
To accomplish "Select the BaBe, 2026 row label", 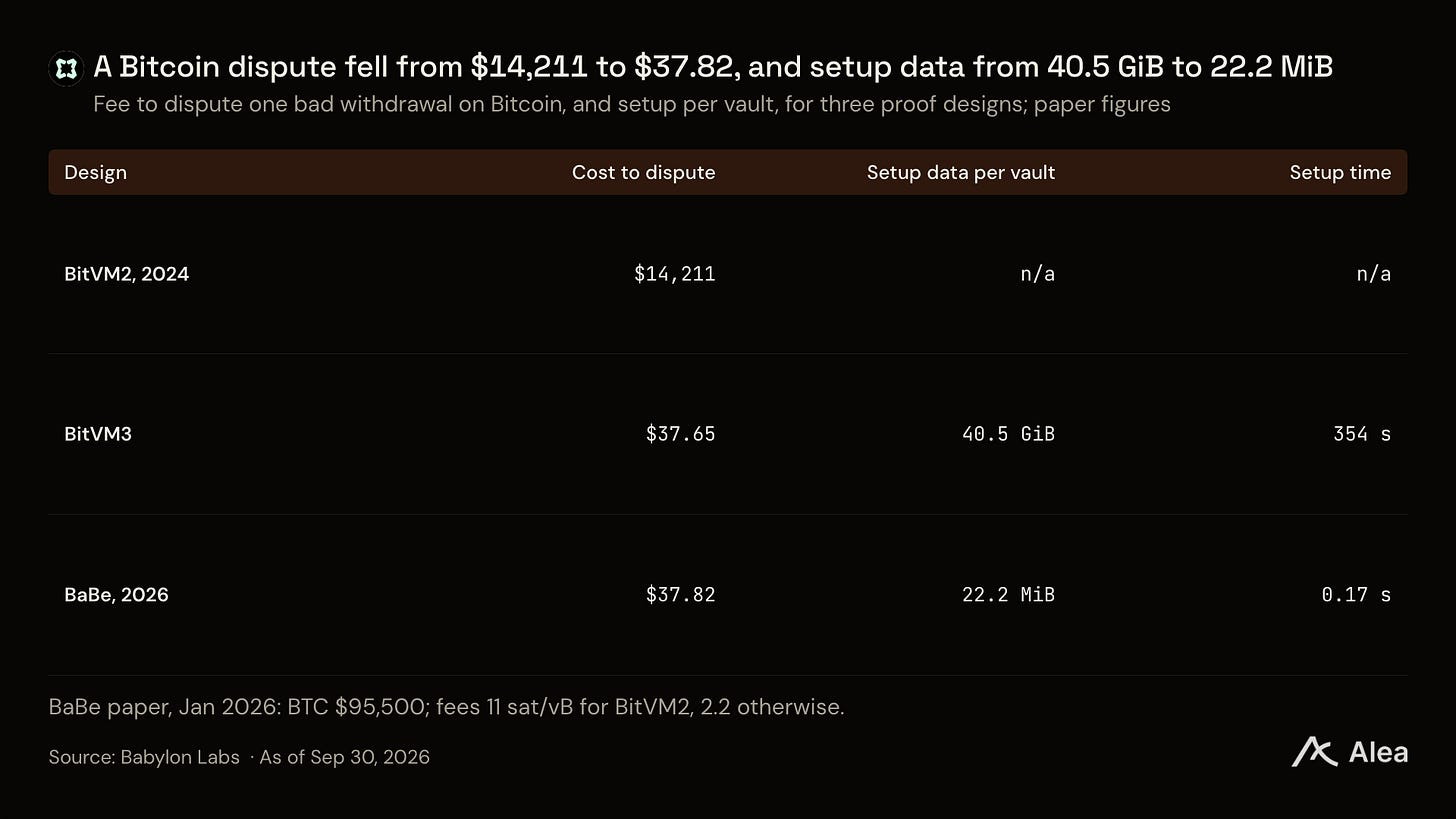I will [x=116, y=595].
